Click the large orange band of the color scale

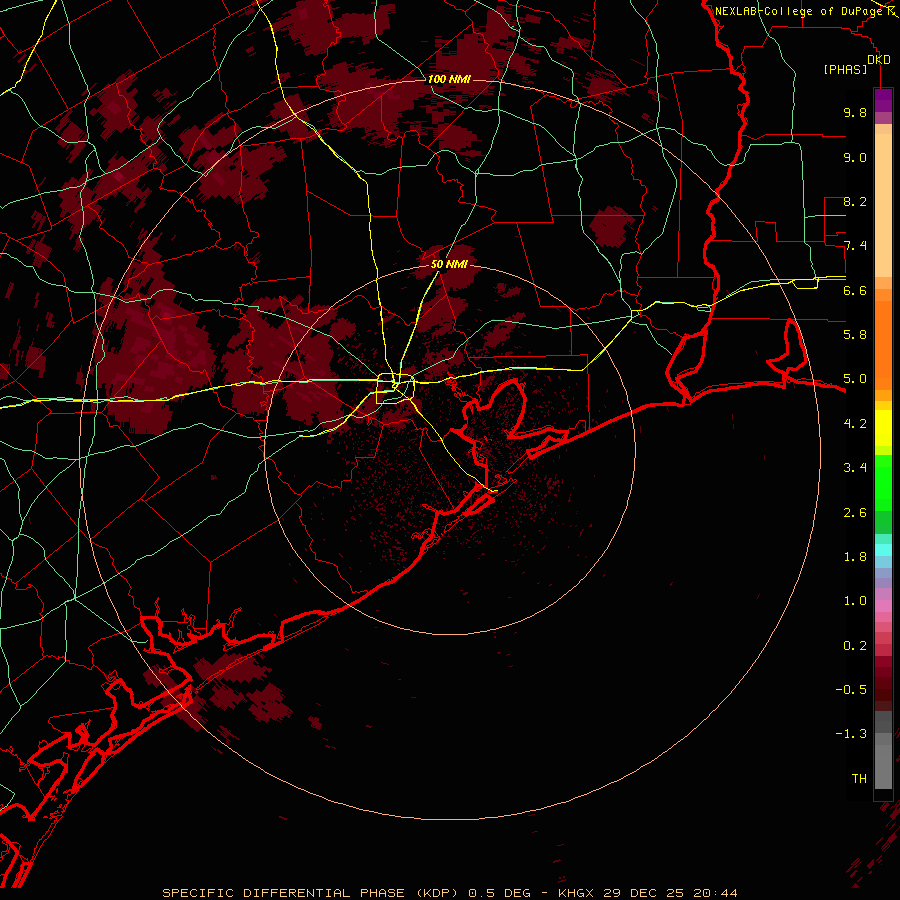[x=883, y=346]
